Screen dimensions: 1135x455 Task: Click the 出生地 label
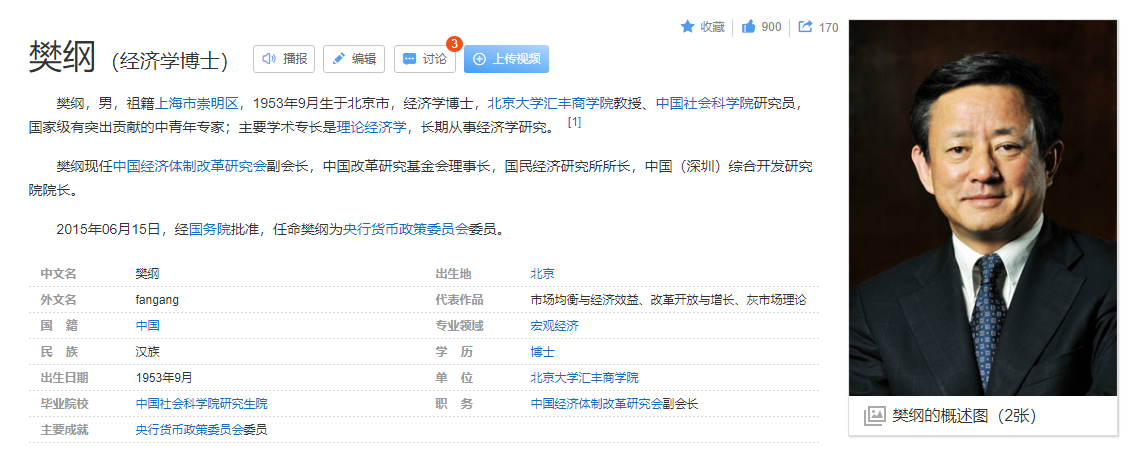coord(453,274)
